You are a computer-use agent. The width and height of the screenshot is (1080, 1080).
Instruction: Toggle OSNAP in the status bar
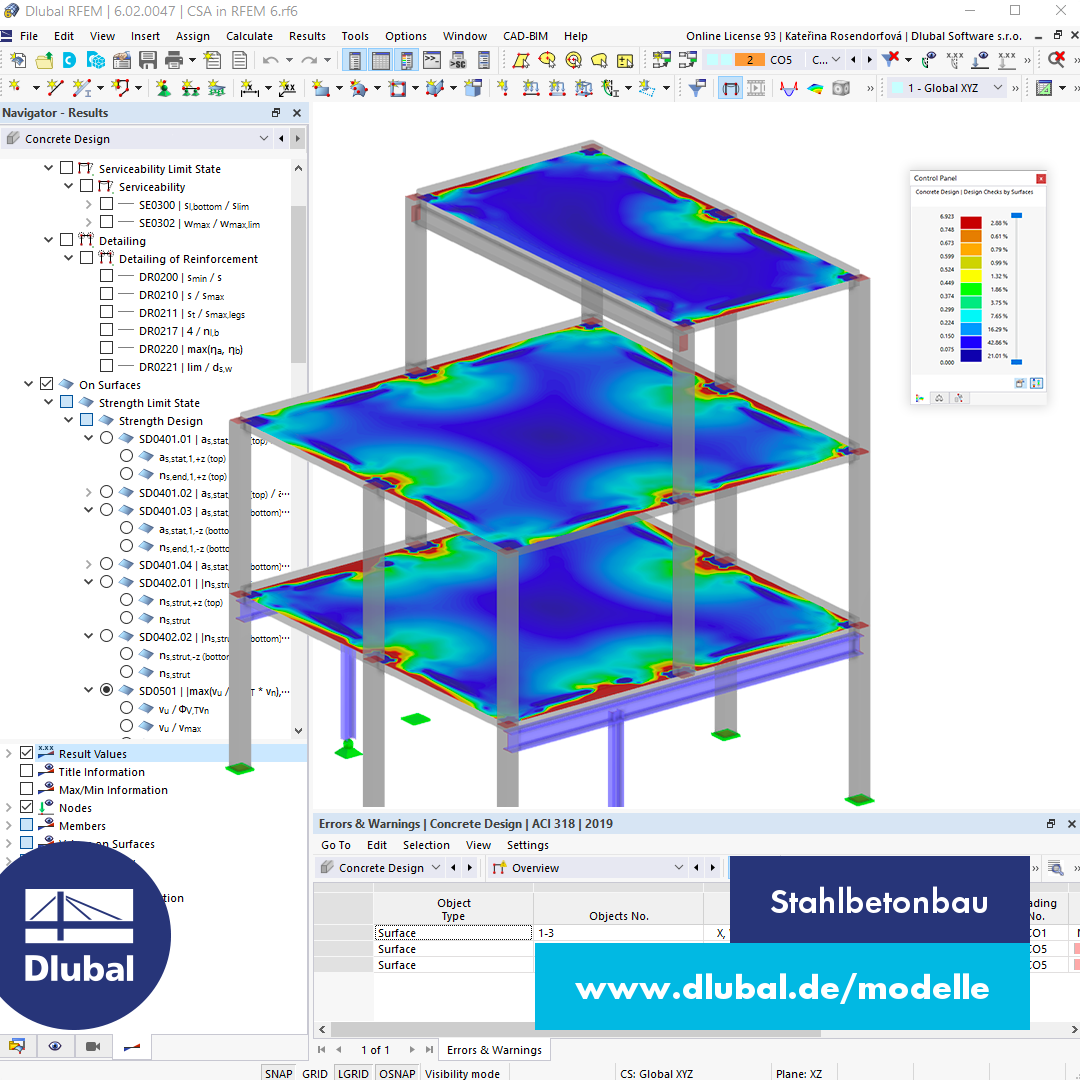point(397,1073)
